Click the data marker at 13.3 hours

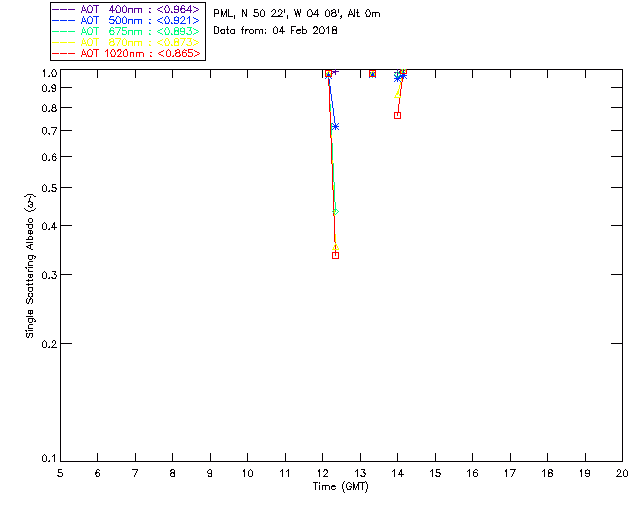pyautogui.click(x=372, y=74)
